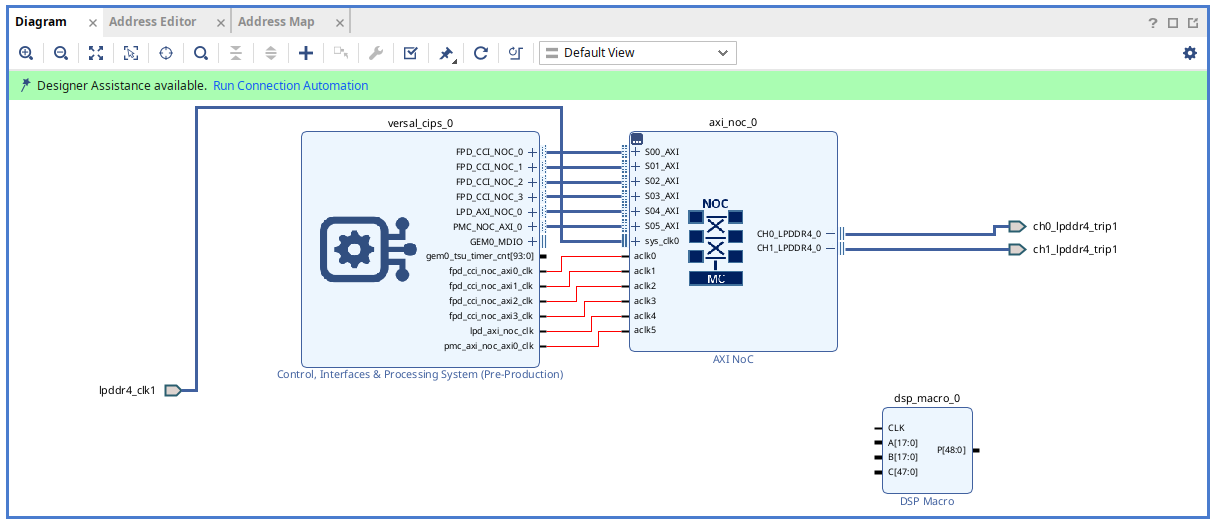Screen dimensions: 1213x524
Task: Click the optimize routing icon
Action: 516,53
